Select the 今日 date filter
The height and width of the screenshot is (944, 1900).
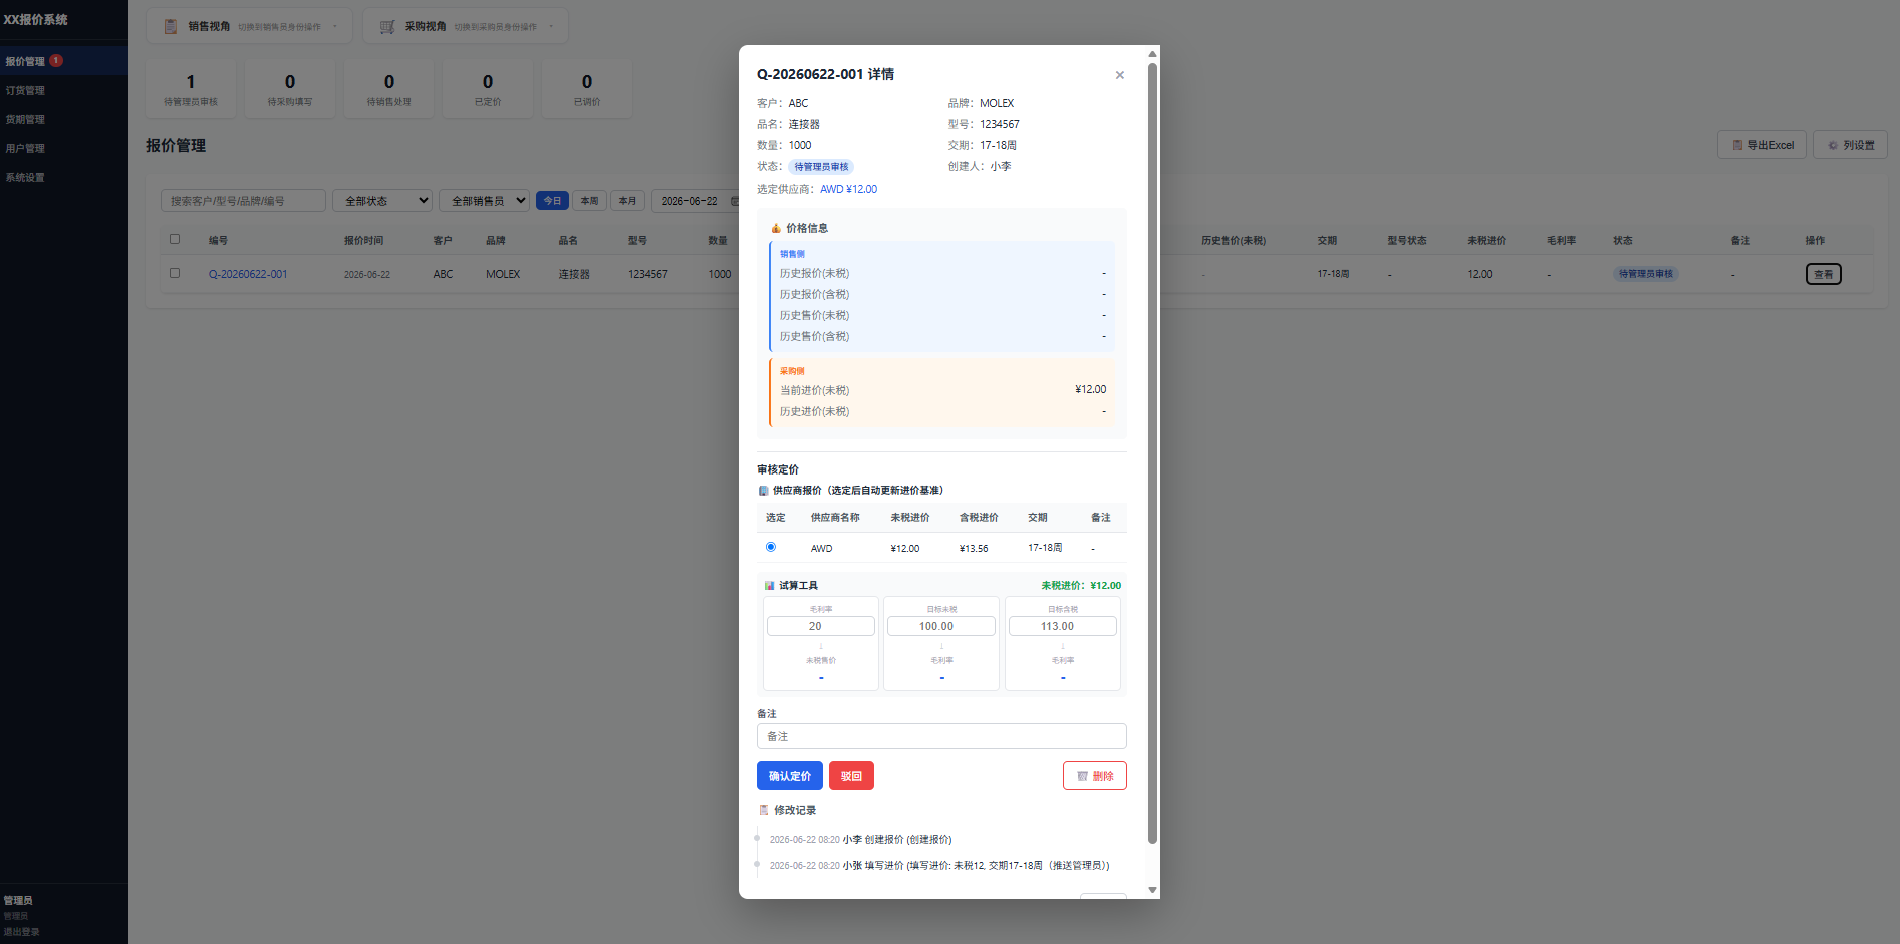click(552, 201)
